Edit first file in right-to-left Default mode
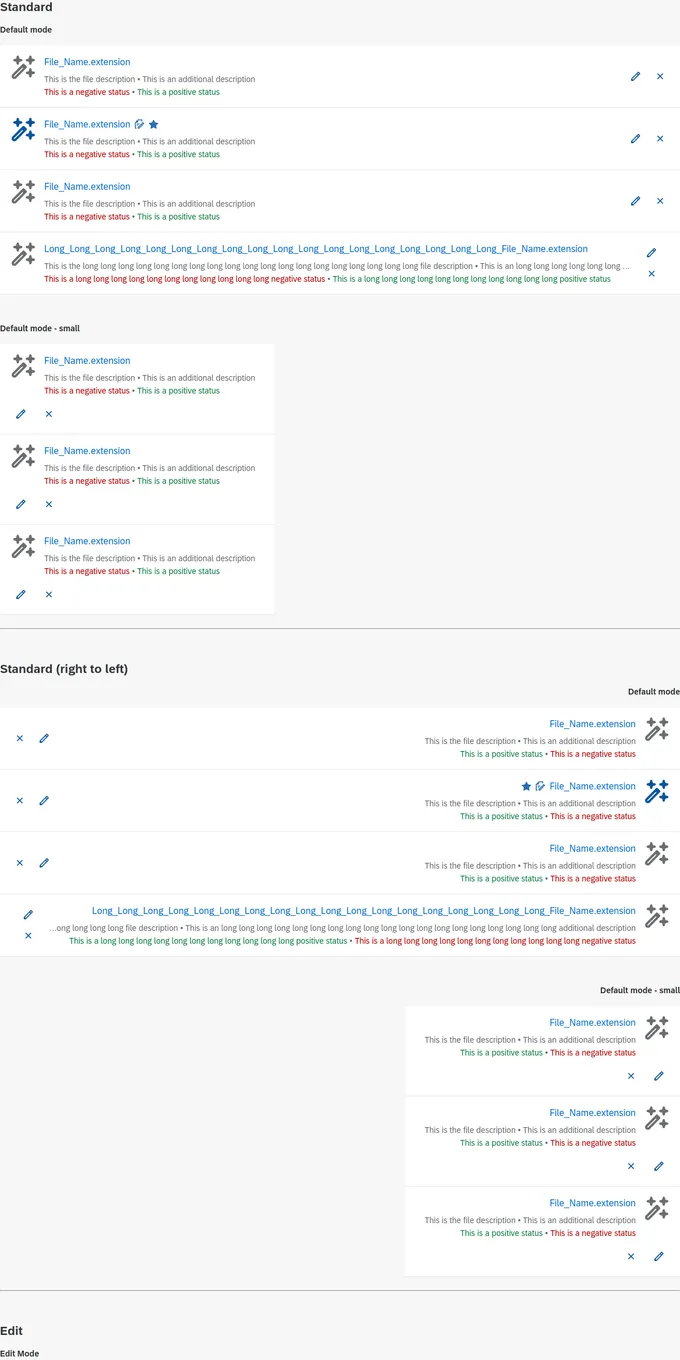Screen dimensions: 680x1360 click(x=44, y=739)
